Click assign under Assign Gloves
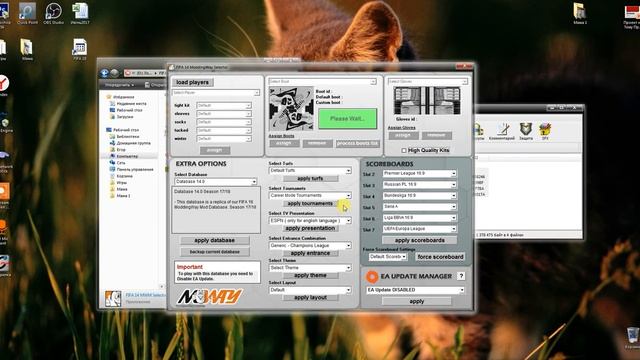640x360 pixels. pos(403,135)
